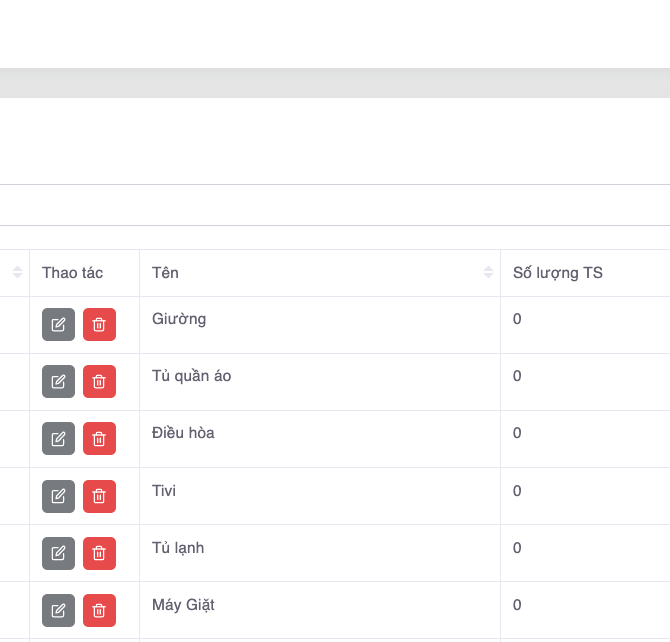Select the Máy Giặt name cell
This screenshot has width=670, height=642.
tap(183, 605)
